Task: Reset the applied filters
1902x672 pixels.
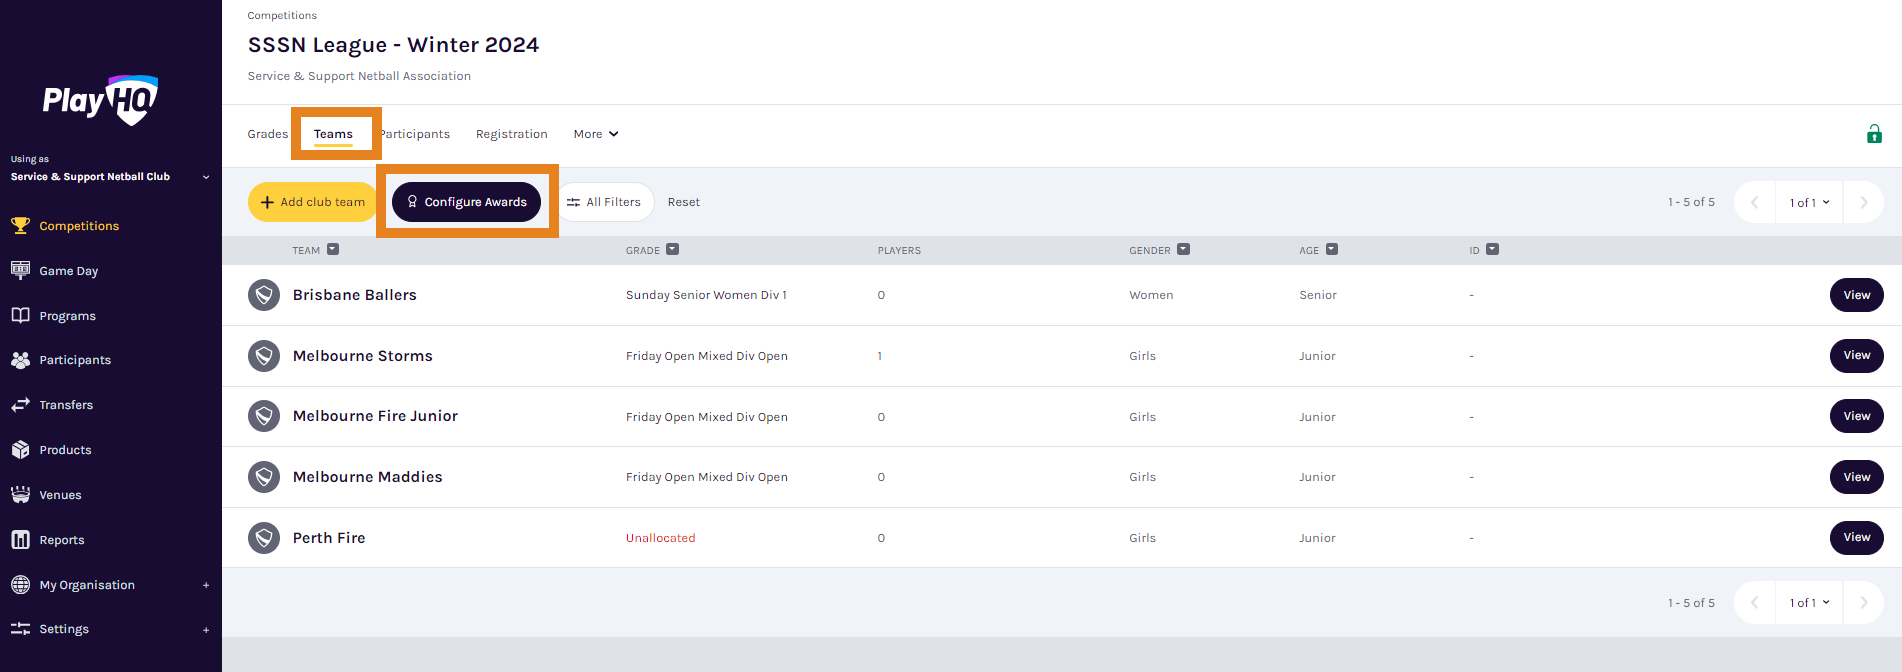Action: pyautogui.click(x=684, y=202)
